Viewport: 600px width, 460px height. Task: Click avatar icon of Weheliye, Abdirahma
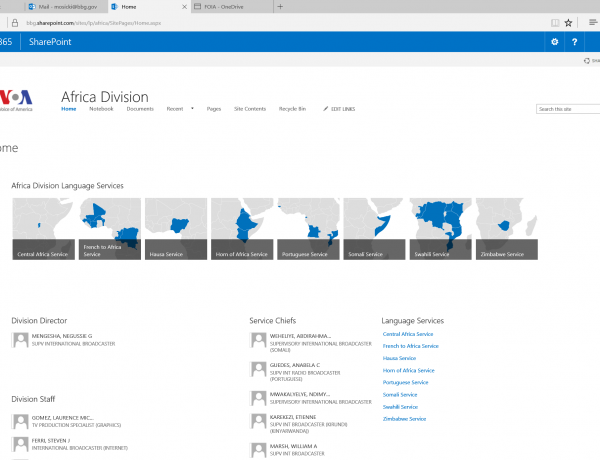258,339
